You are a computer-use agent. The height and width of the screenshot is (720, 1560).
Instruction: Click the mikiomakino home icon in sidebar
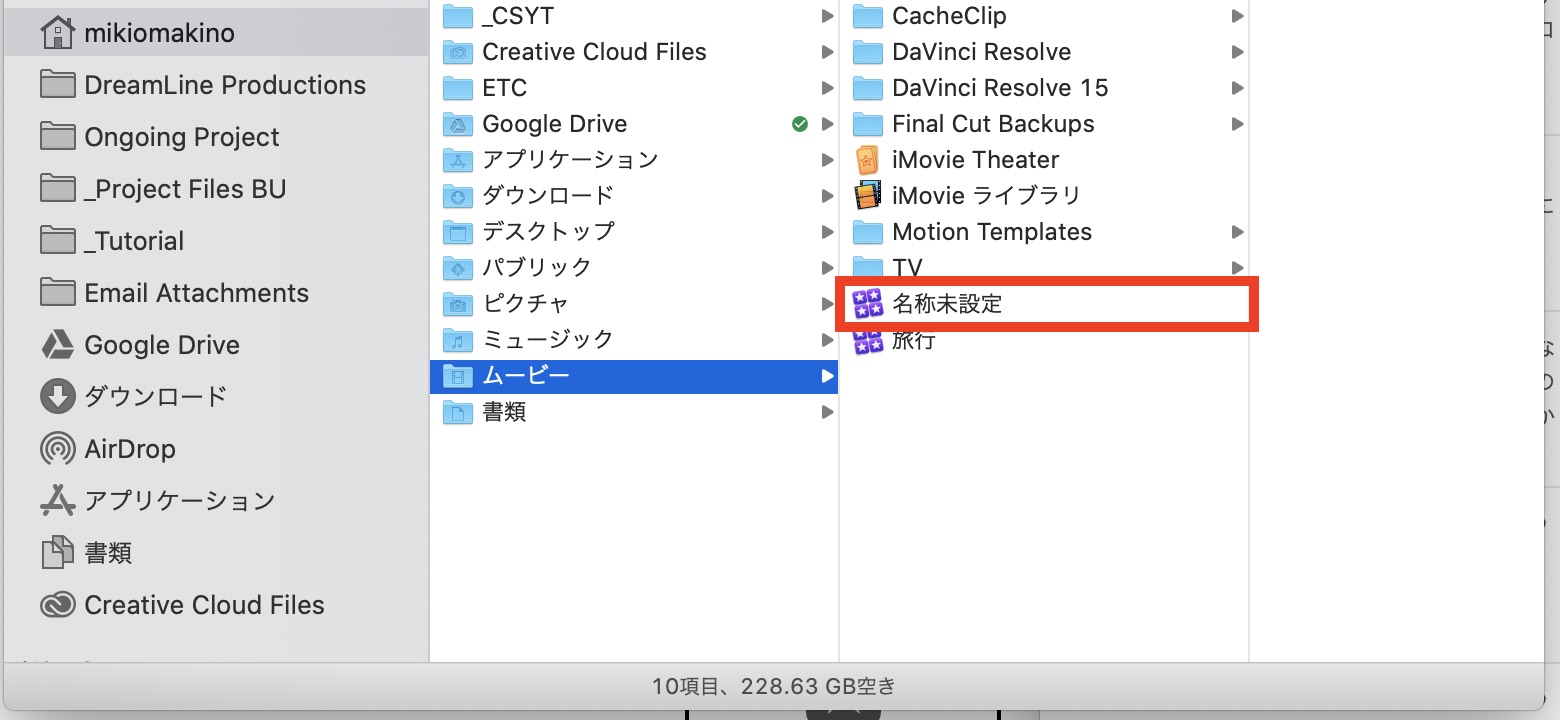(x=58, y=33)
